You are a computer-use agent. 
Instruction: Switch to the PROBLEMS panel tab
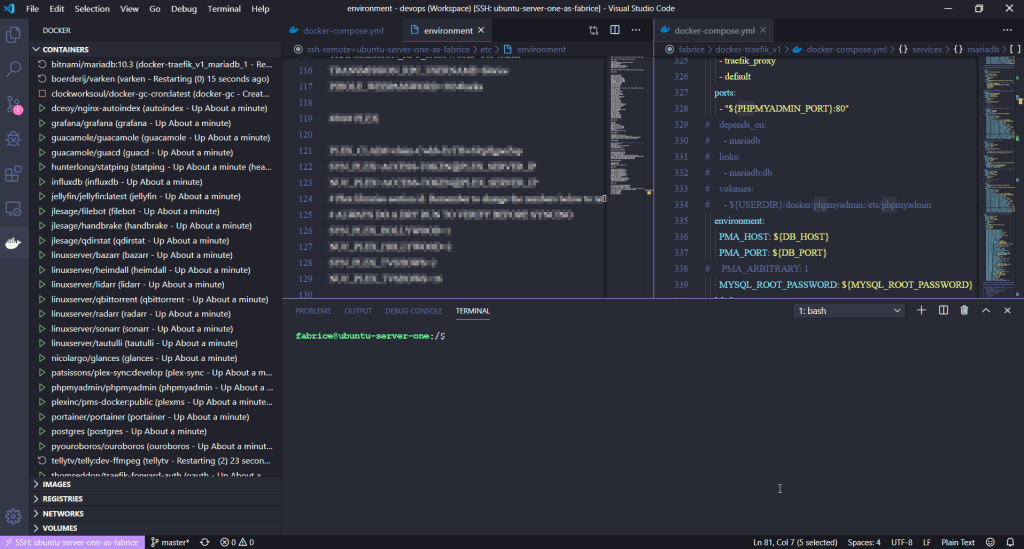click(313, 311)
